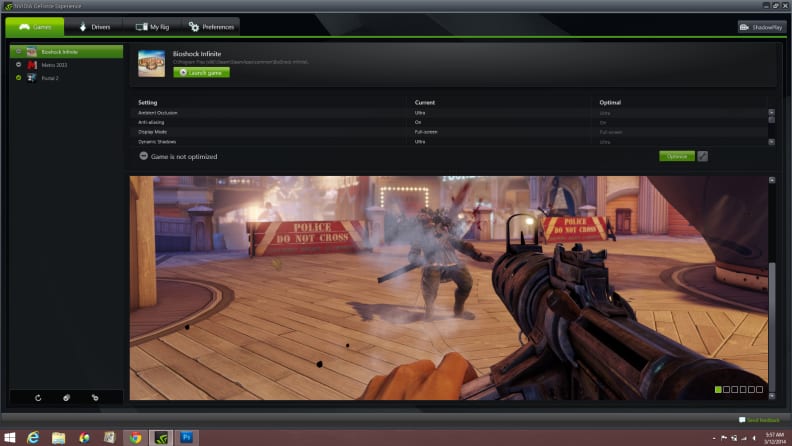Click the Bioshock gameplay screenshot preview
Viewport: 792px width, 446px height.
coord(449,288)
